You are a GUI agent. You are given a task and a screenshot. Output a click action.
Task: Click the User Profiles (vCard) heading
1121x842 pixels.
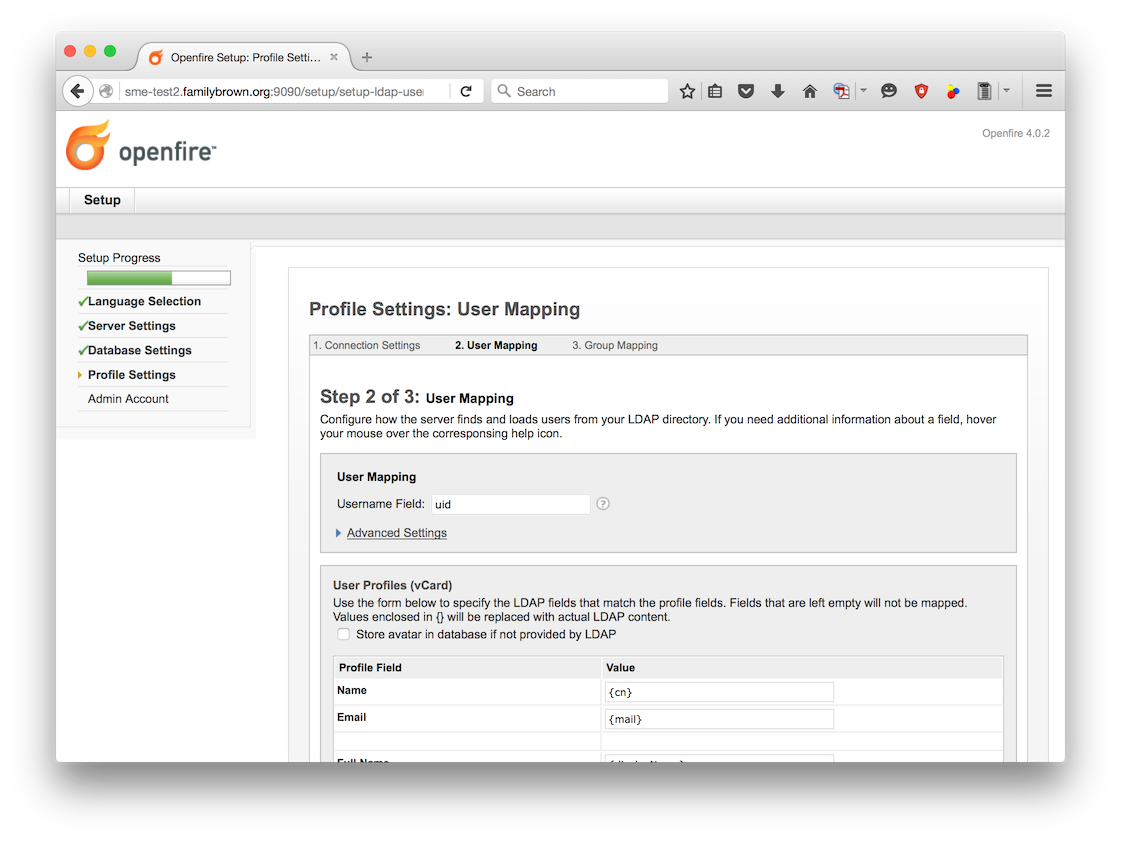pyautogui.click(x=392, y=585)
